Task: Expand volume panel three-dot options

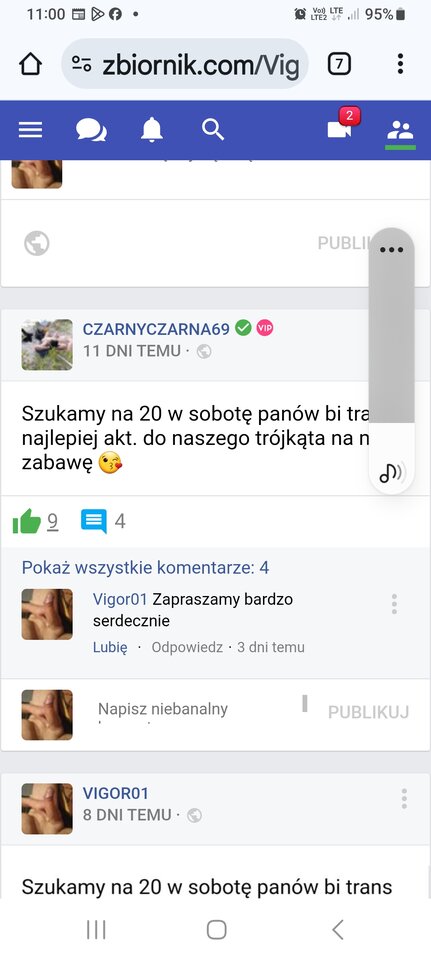Action: click(392, 250)
